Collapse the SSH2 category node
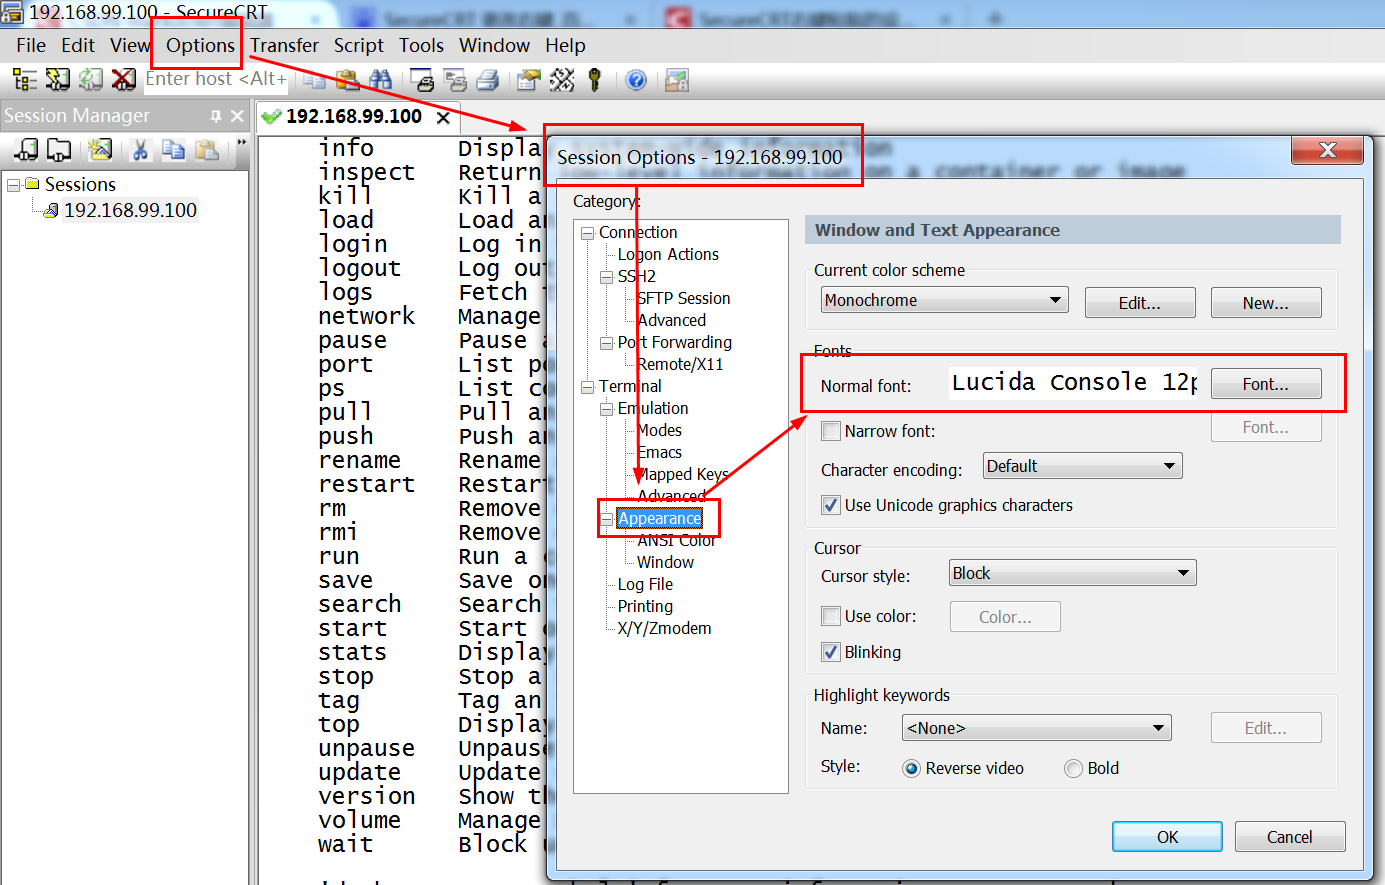 (606, 277)
